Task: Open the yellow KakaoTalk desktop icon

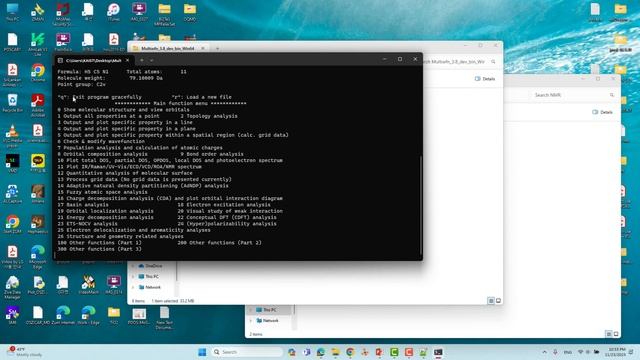Action: [38, 163]
